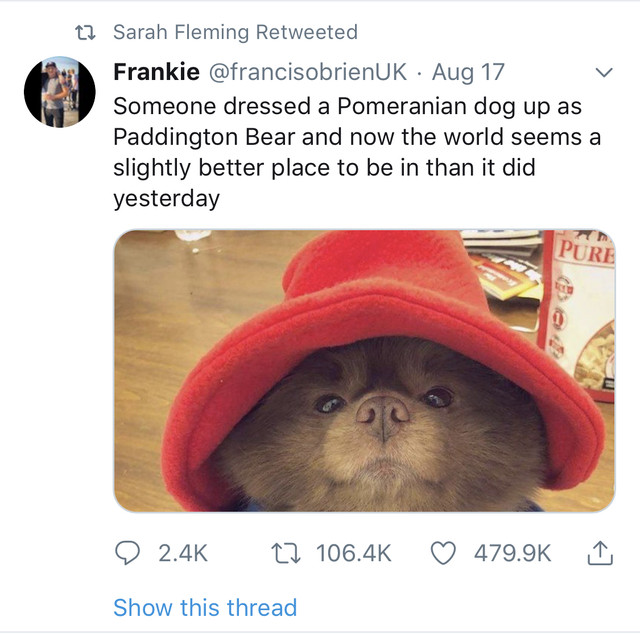Click the display name "Frankie"
The width and height of the screenshot is (640, 635).
[x=155, y=72]
